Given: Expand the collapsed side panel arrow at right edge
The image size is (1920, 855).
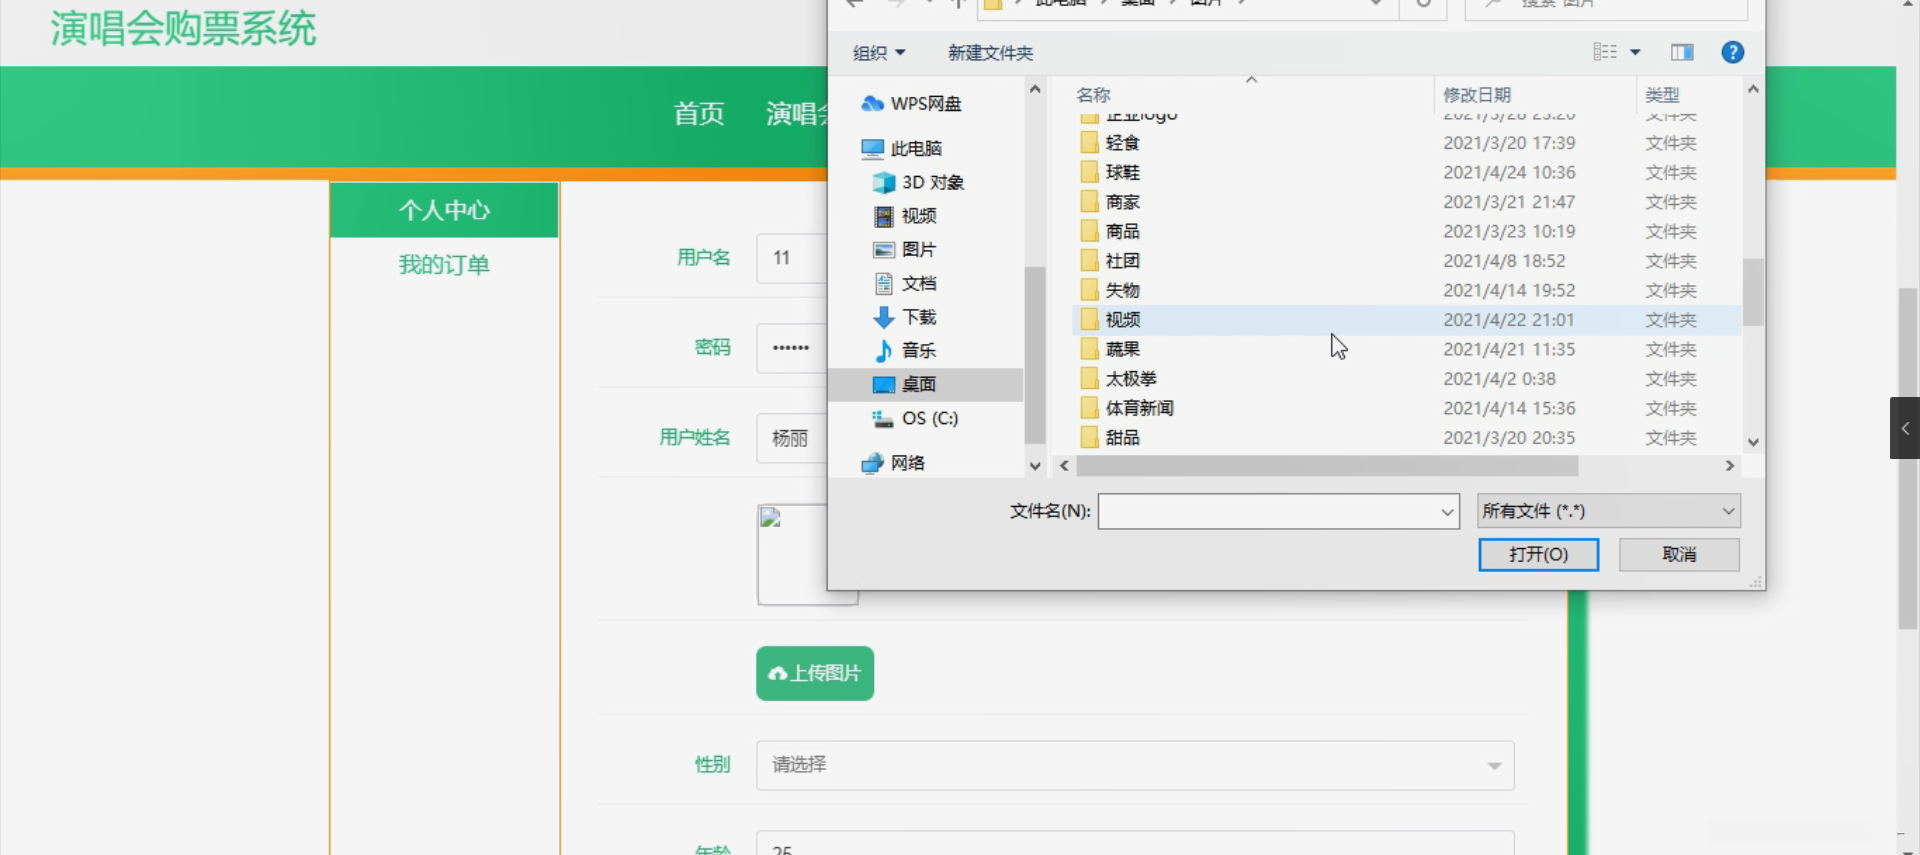Looking at the screenshot, I should click(1904, 428).
